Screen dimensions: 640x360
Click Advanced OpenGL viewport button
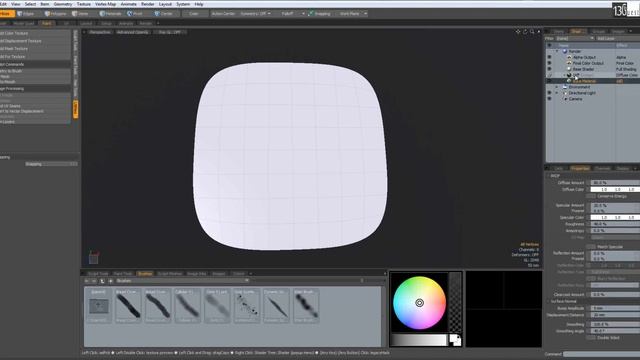click(x=132, y=32)
